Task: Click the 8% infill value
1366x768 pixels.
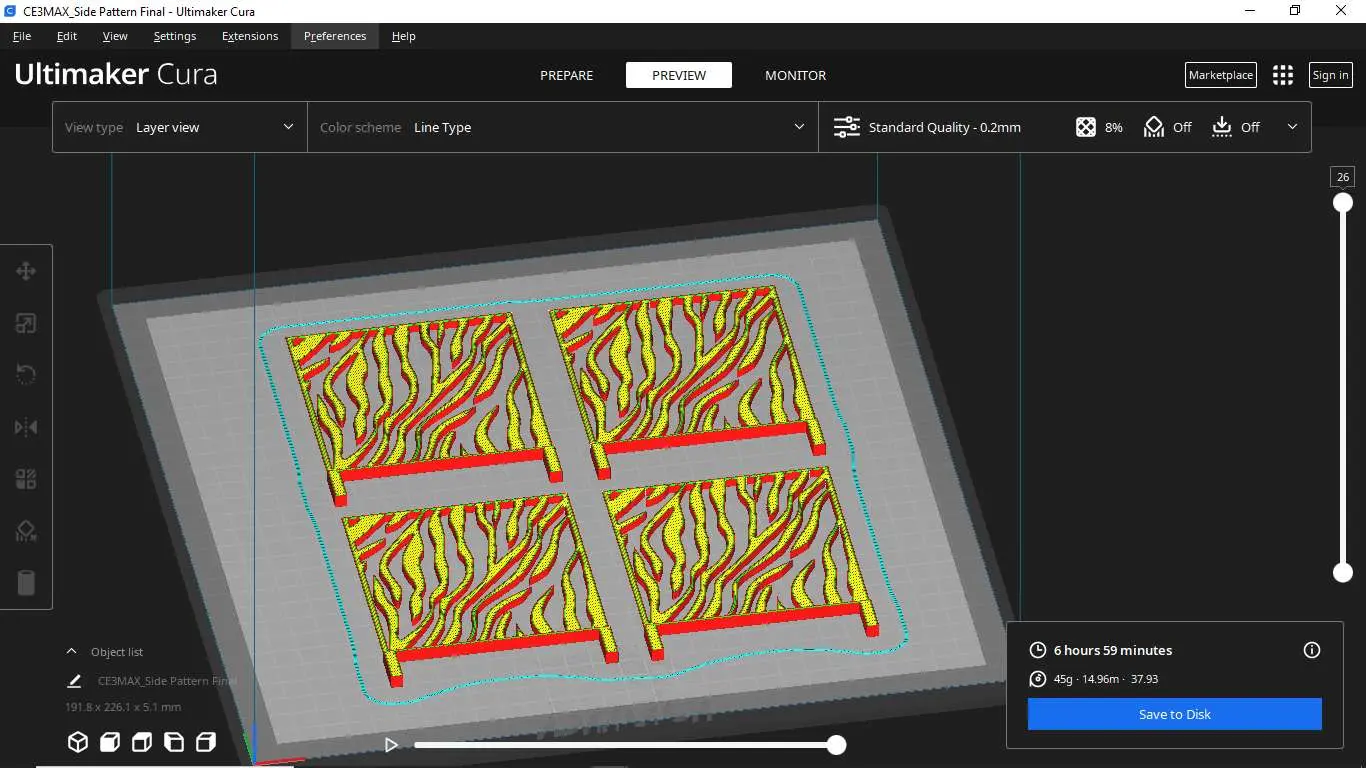Action: [x=1114, y=127]
